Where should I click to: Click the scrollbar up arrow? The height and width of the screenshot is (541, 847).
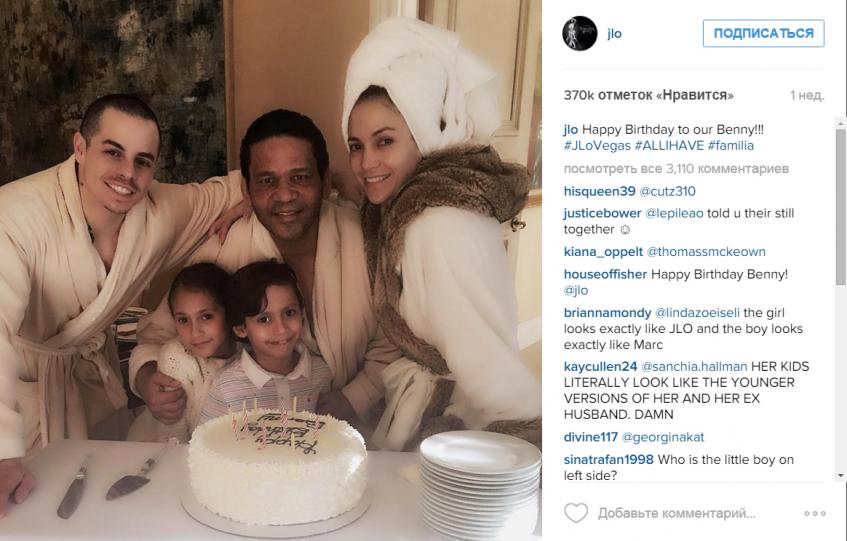point(841,121)
